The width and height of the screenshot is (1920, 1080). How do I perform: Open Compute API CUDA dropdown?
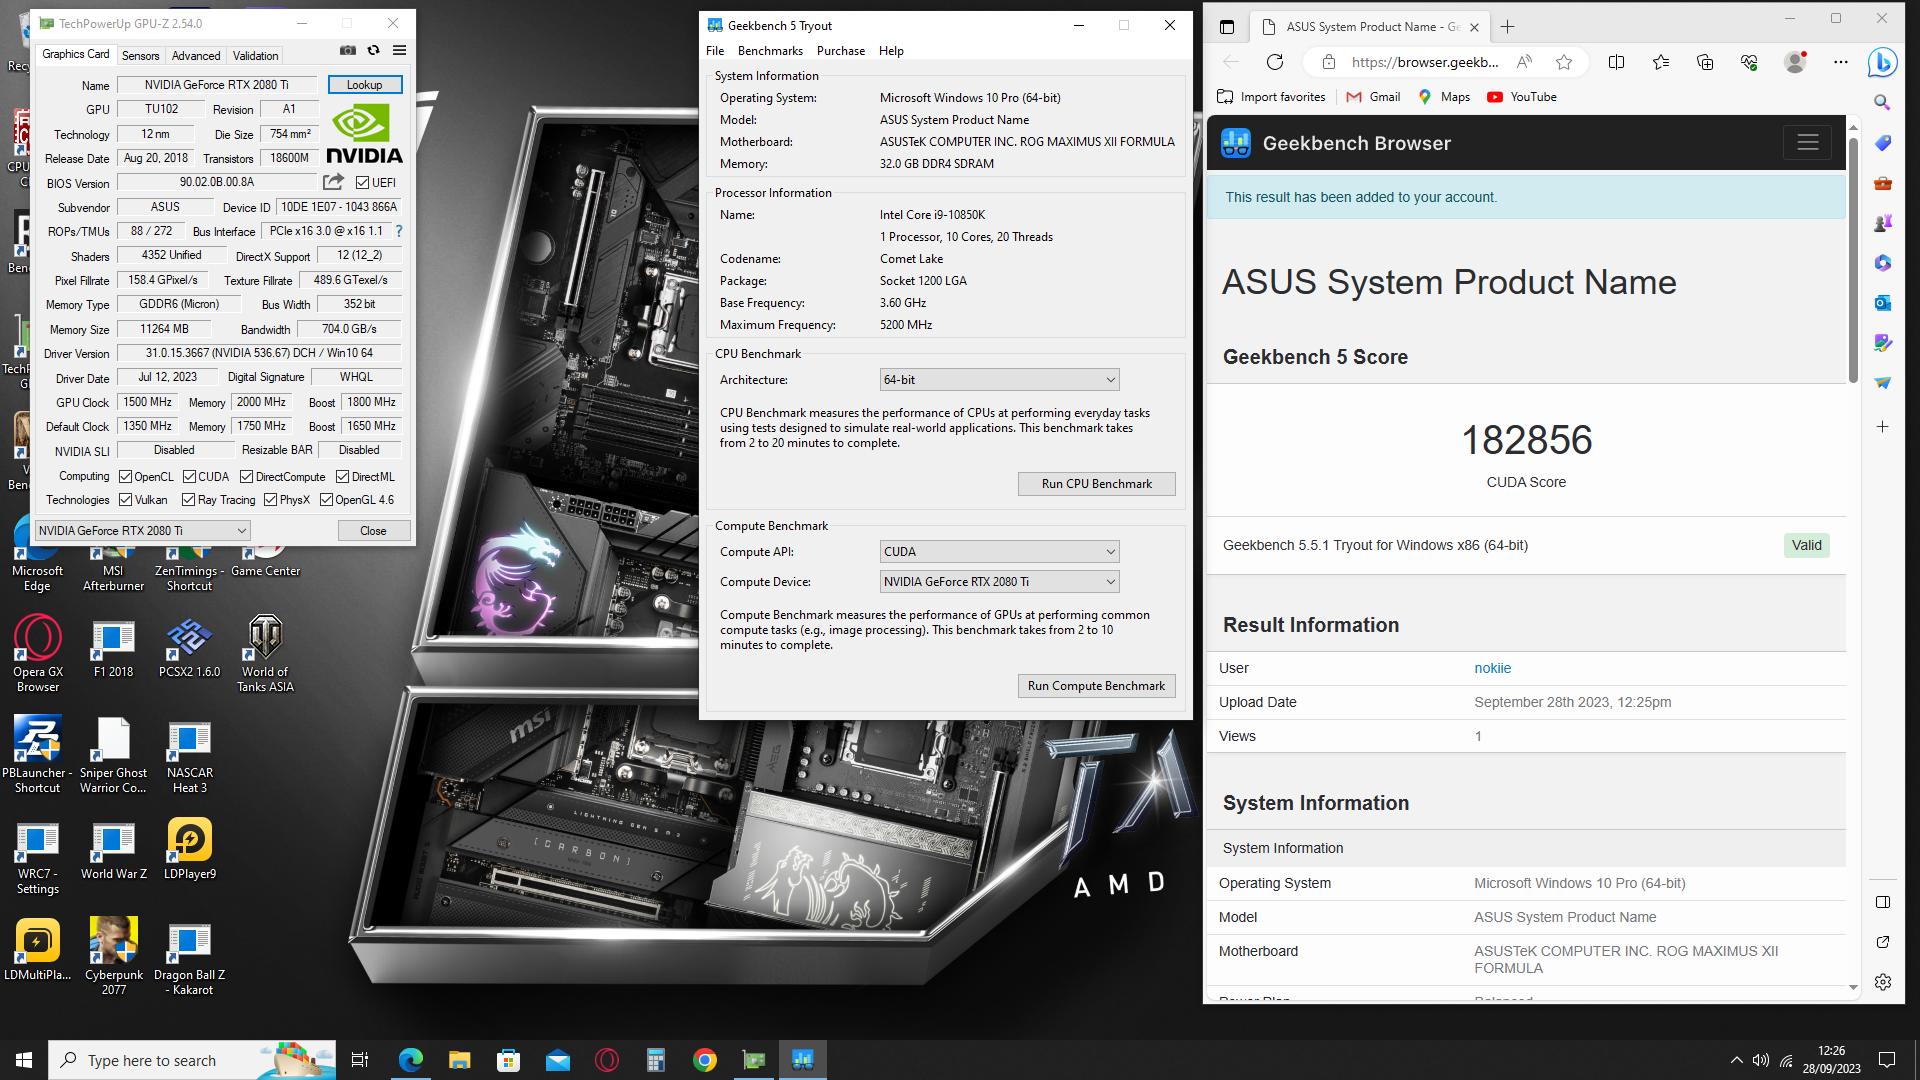(x=999, y=552)
